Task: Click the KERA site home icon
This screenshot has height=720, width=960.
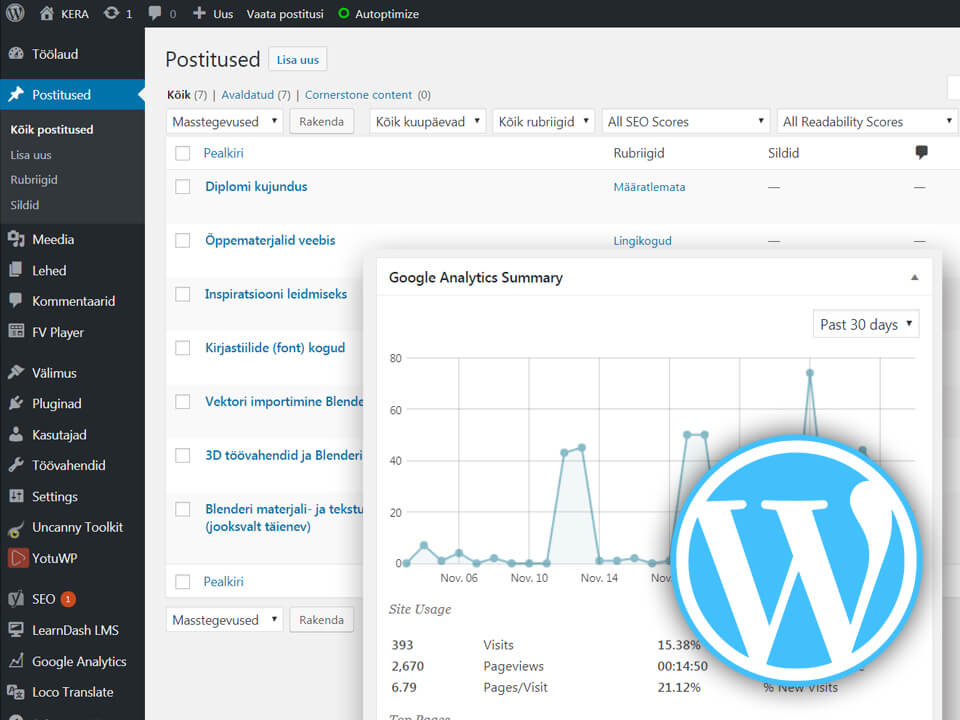Action: pyautogui.click(x=47, y=13)
